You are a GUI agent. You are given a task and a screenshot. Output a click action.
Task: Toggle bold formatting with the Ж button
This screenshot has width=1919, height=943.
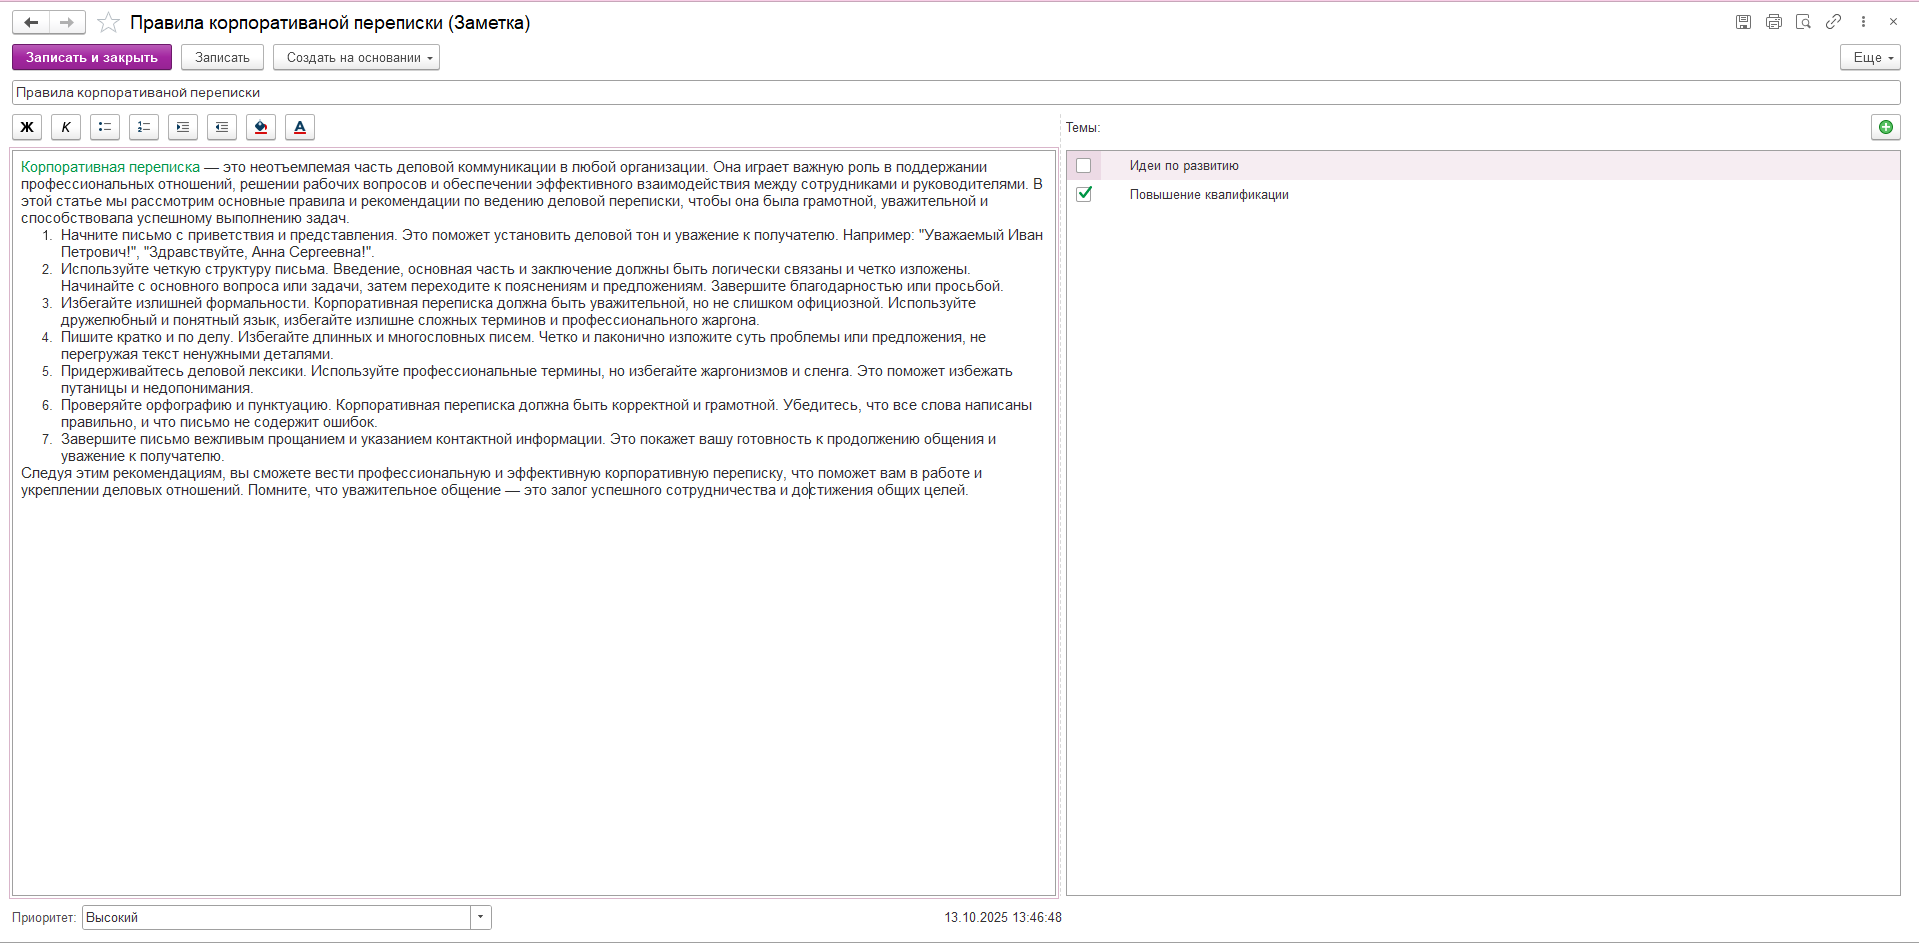click(27, 127)
